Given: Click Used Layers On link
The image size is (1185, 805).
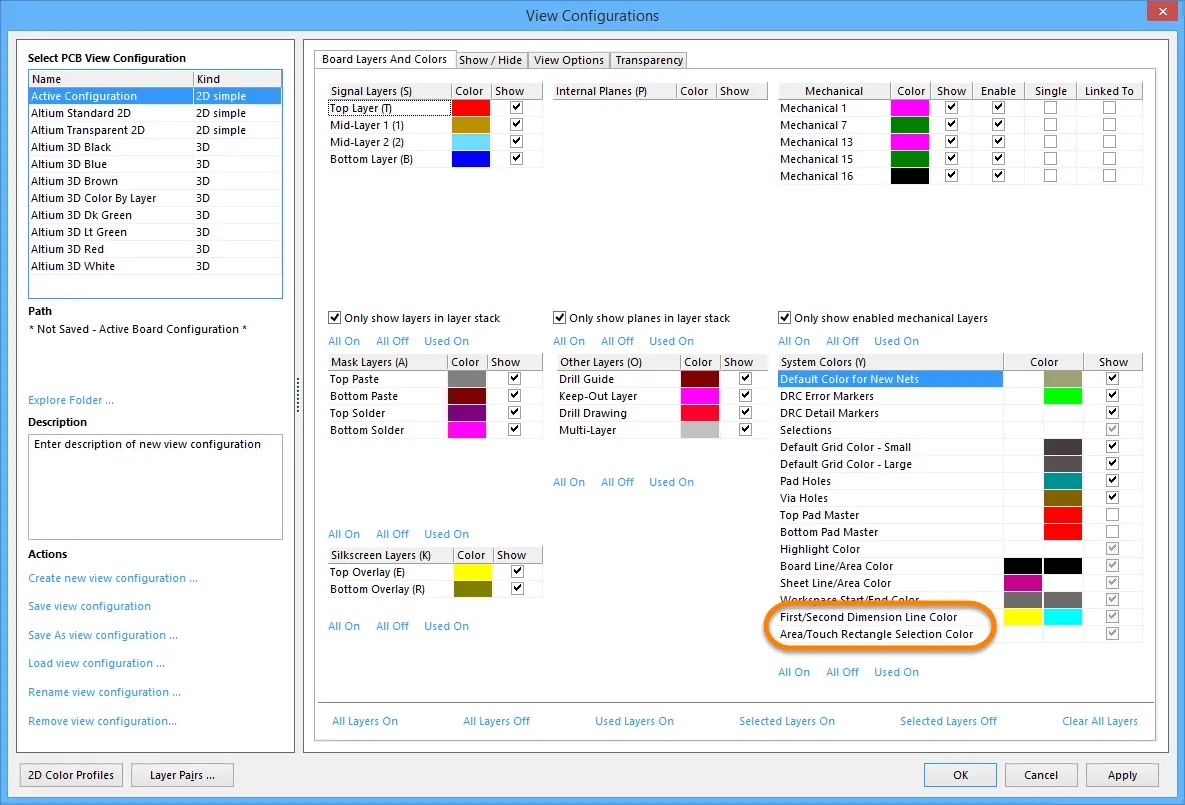Looking at the screenshot, I should [634, 721].
